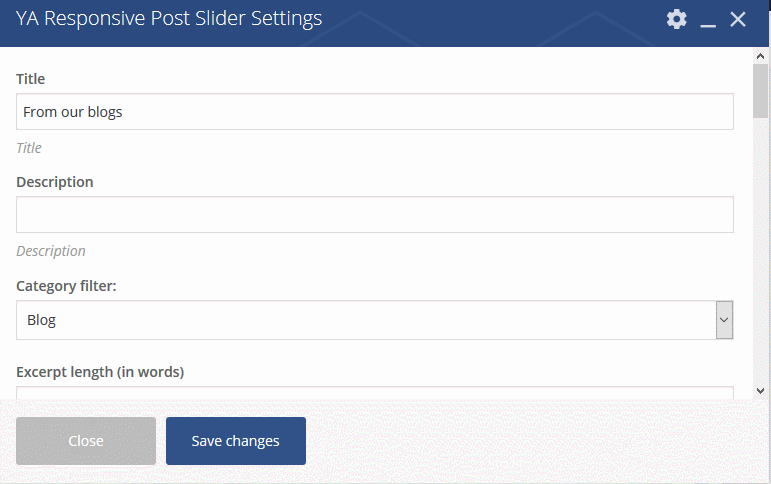Focus the Title field containing From our blogs
Viewport: 771px width, 484px height.
click(x=375, y=112)
